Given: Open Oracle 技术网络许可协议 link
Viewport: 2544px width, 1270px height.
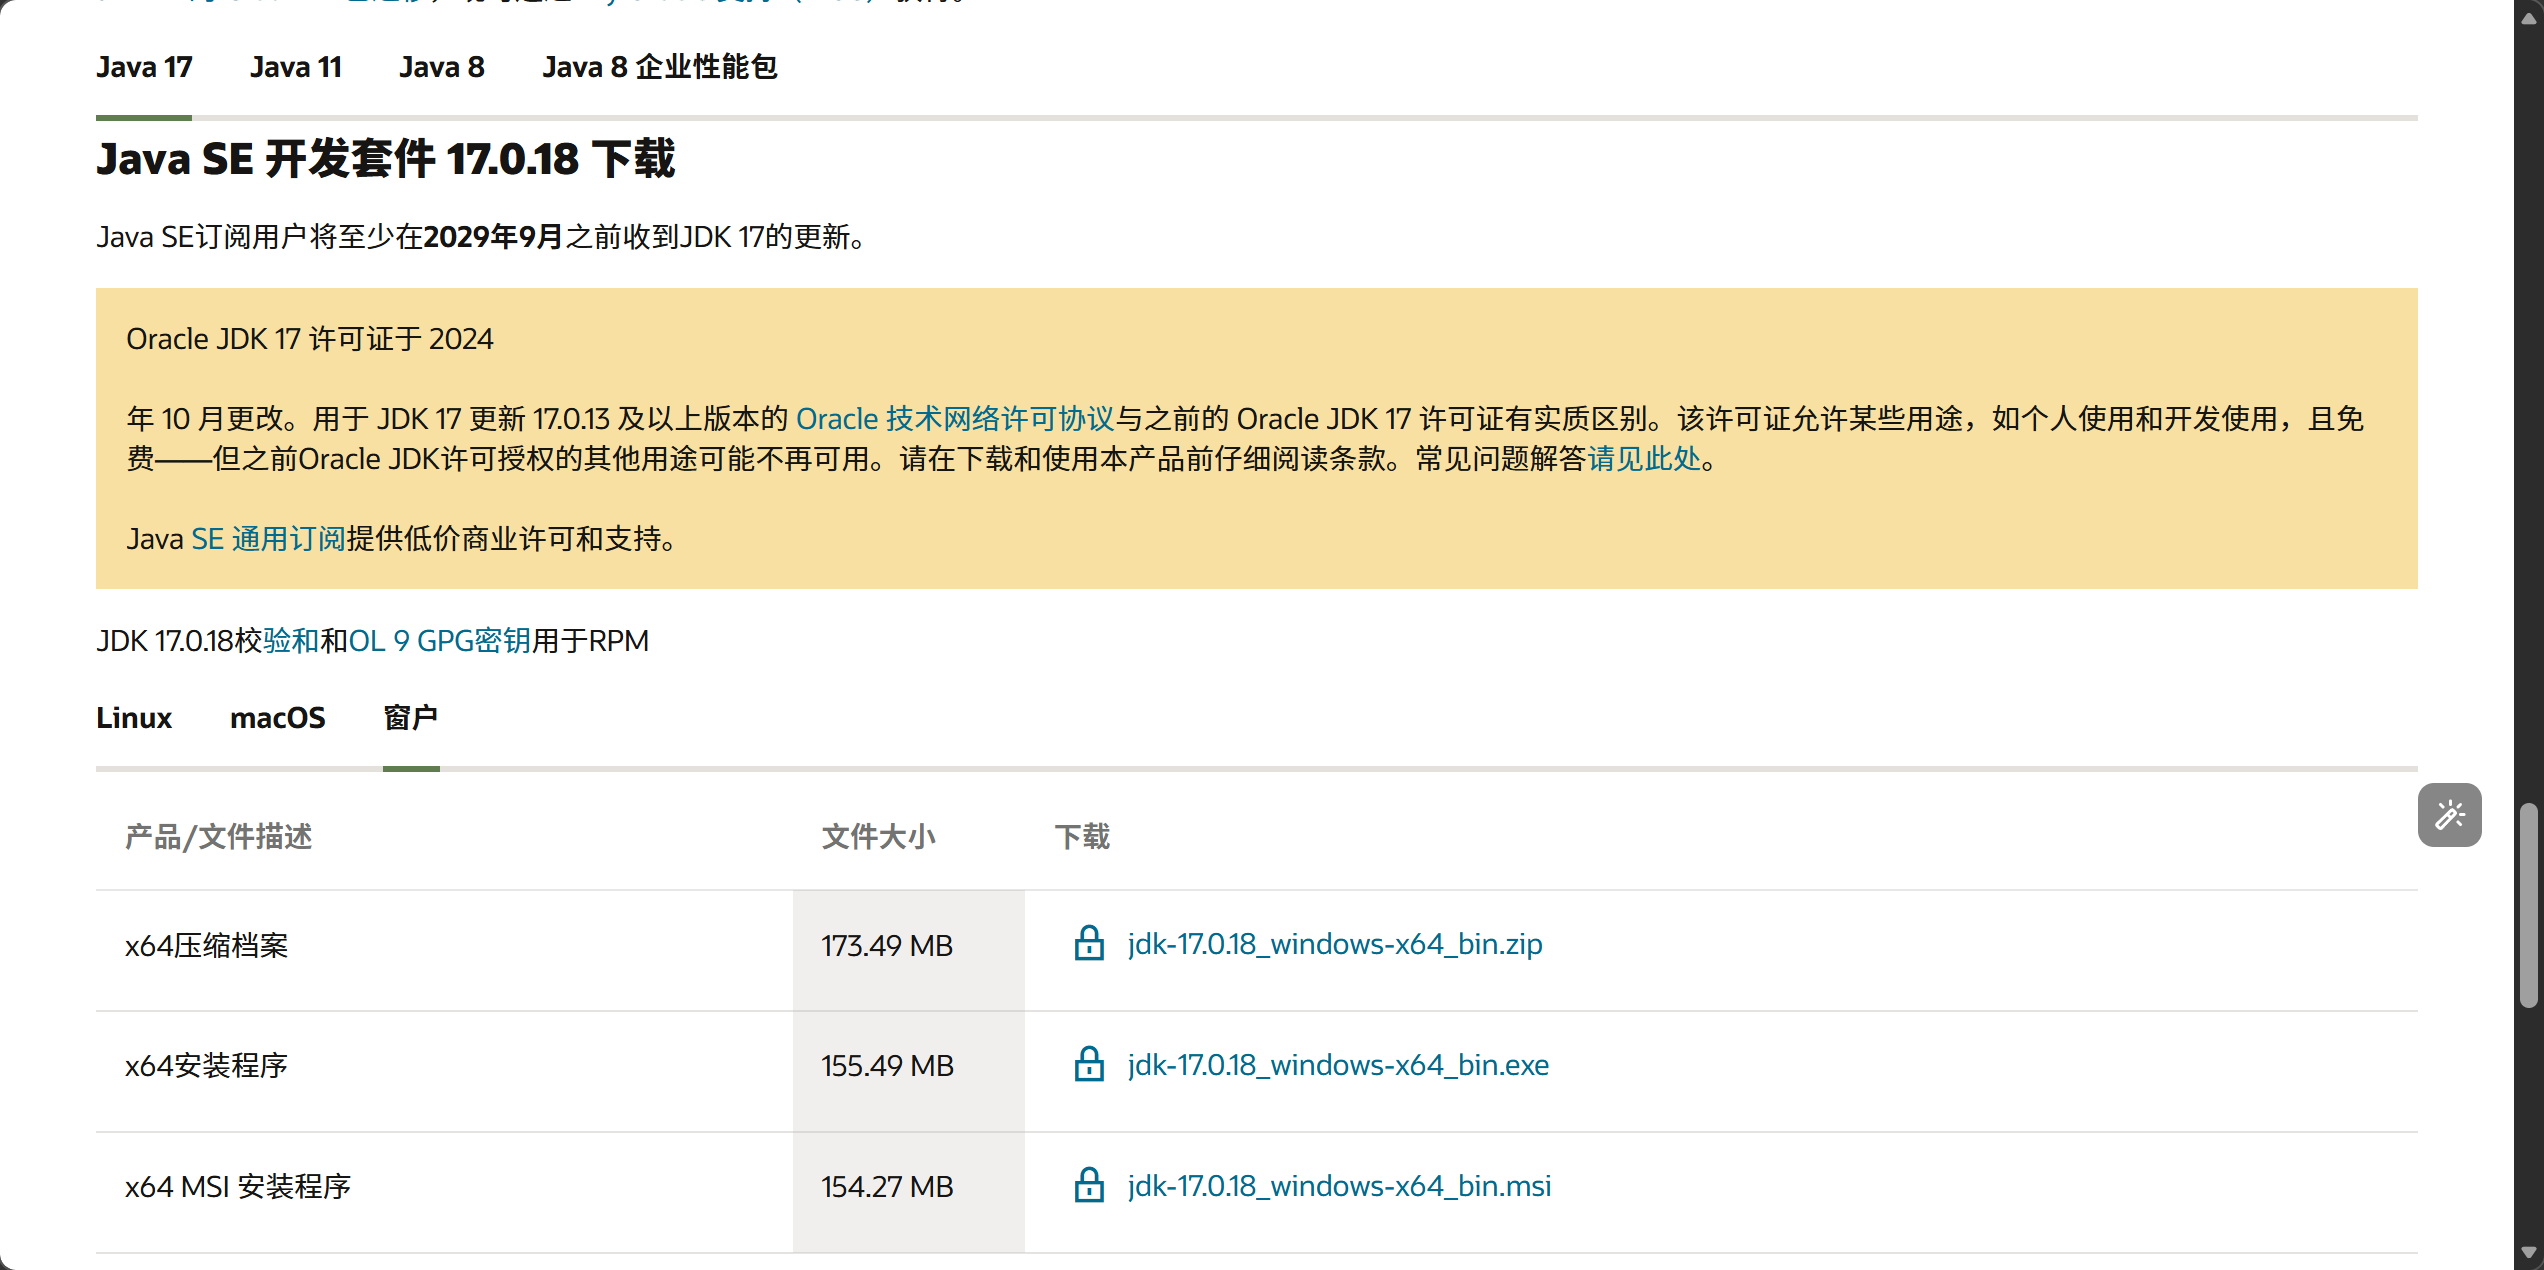Looking at the screenshot, I should 954,419.
